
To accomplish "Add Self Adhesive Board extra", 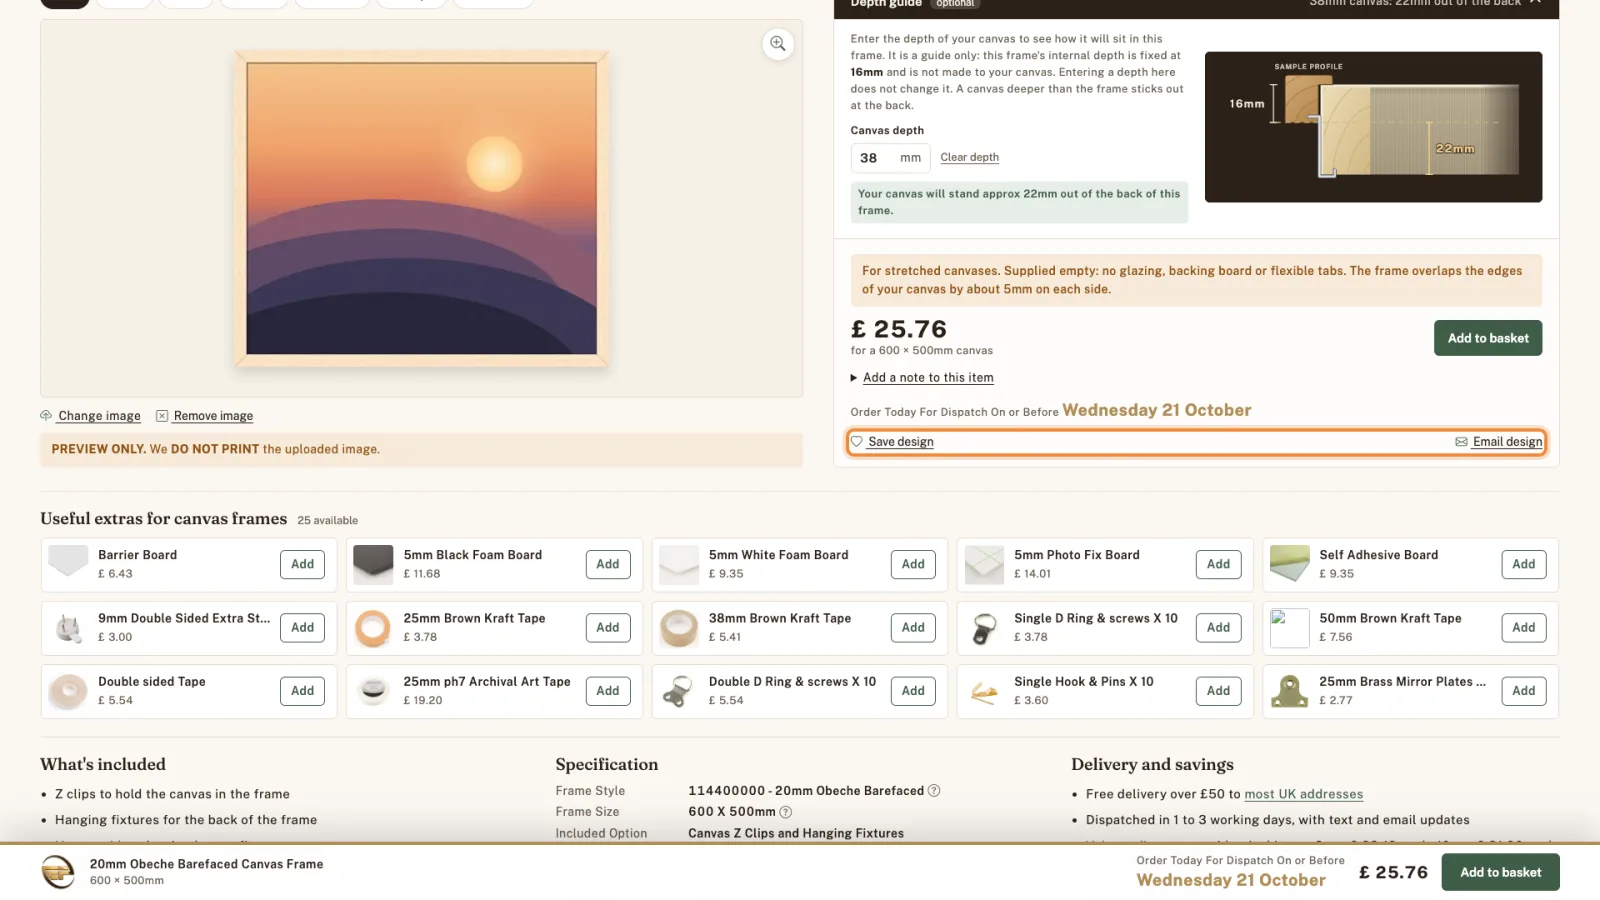I will click(1523, 564).
